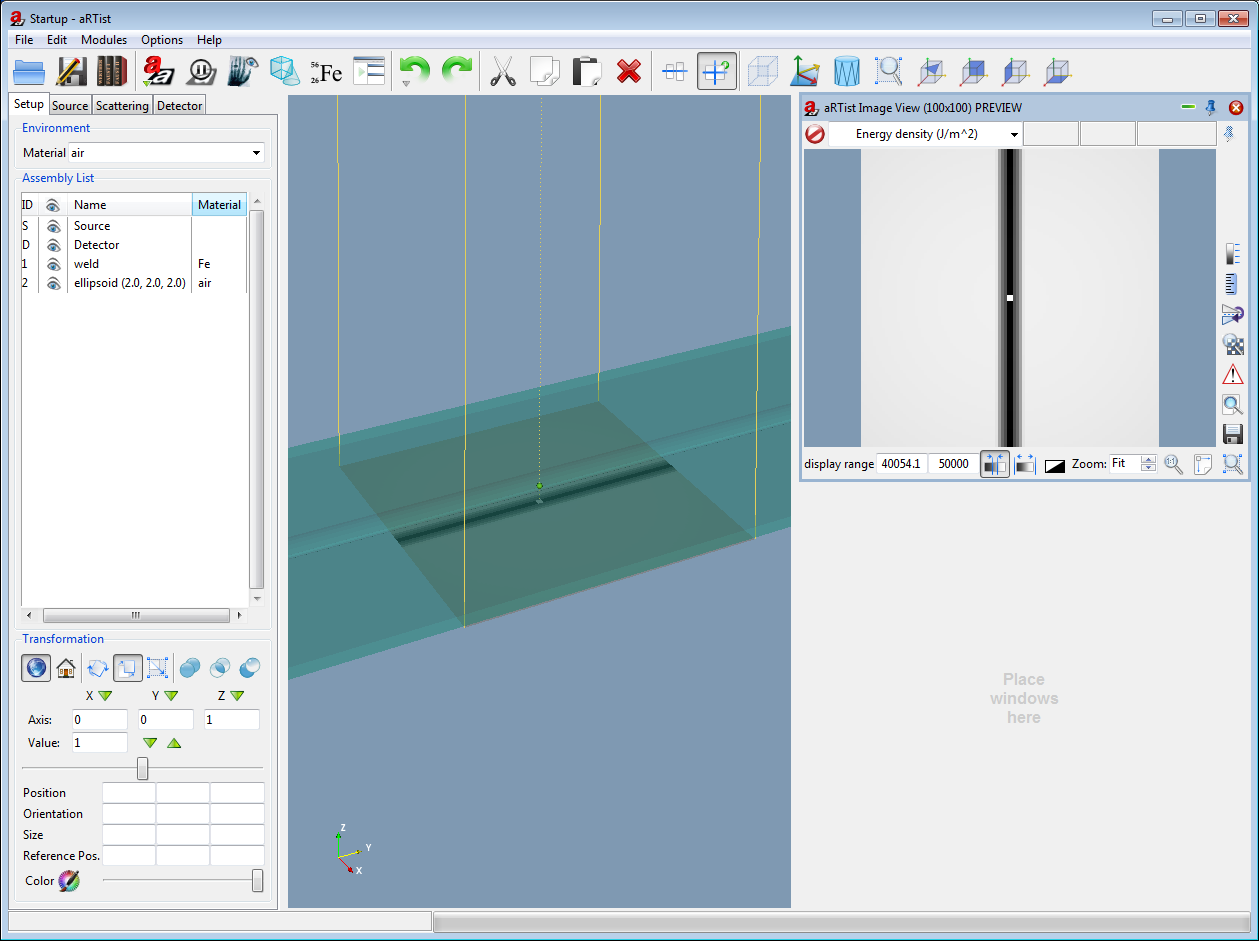The image size is (1259, 941).
Task: Open the Y axis green arrow dropdown
Action: click(x=171, y=696)
